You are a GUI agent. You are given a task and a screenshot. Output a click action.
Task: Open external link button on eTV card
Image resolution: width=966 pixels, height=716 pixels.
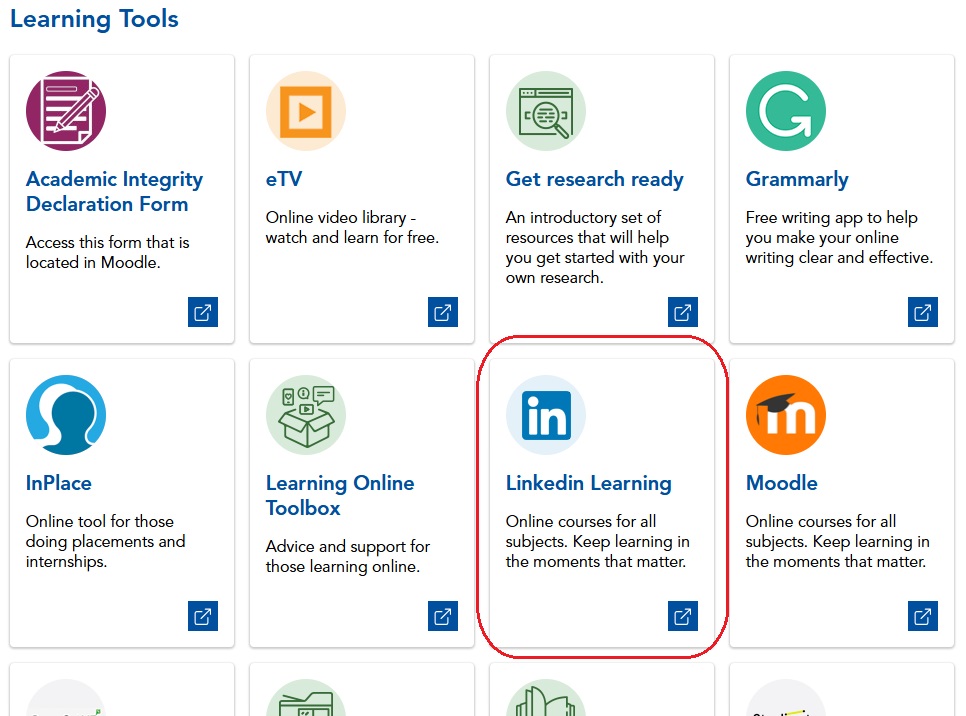[x=443, y=312]
